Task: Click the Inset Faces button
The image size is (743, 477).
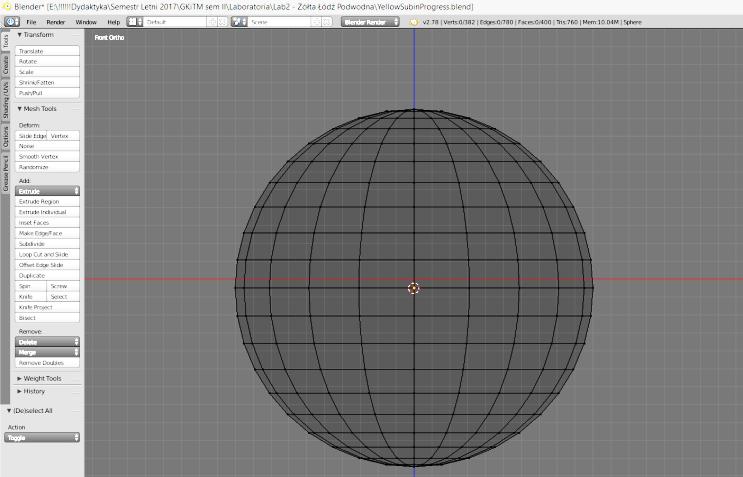Action: pos(47,222)
